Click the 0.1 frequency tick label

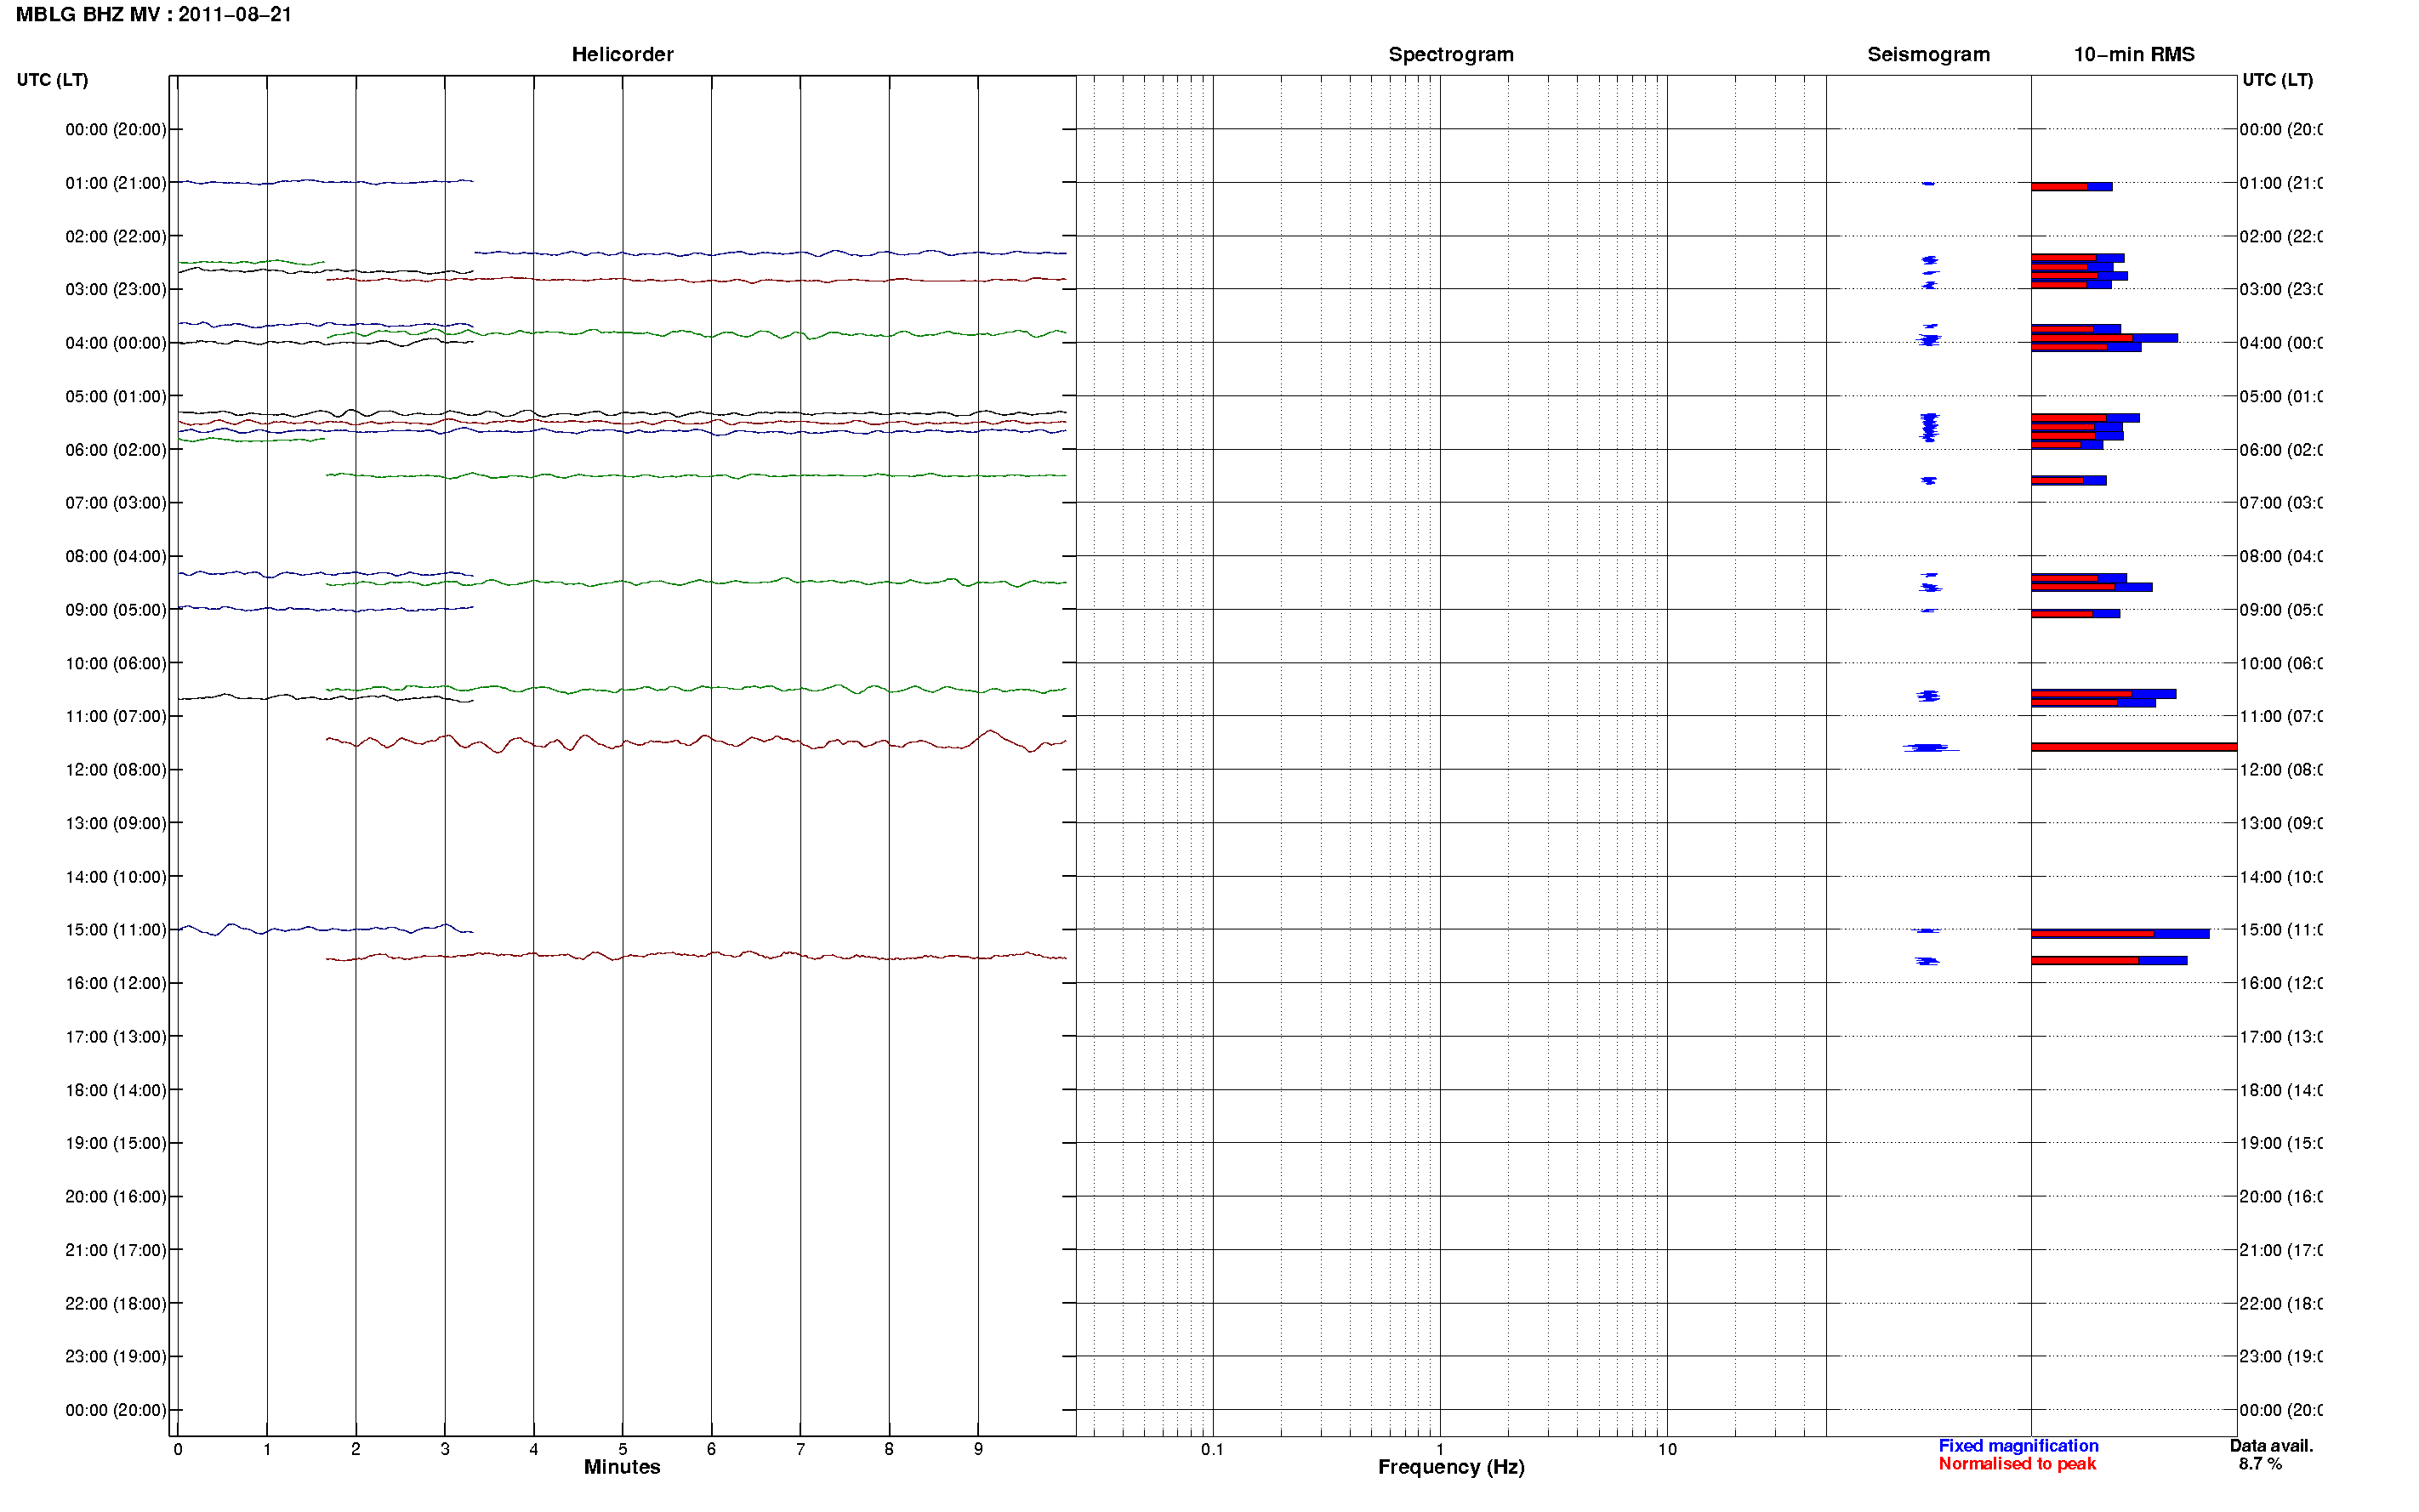(x=1212, y=1449)
